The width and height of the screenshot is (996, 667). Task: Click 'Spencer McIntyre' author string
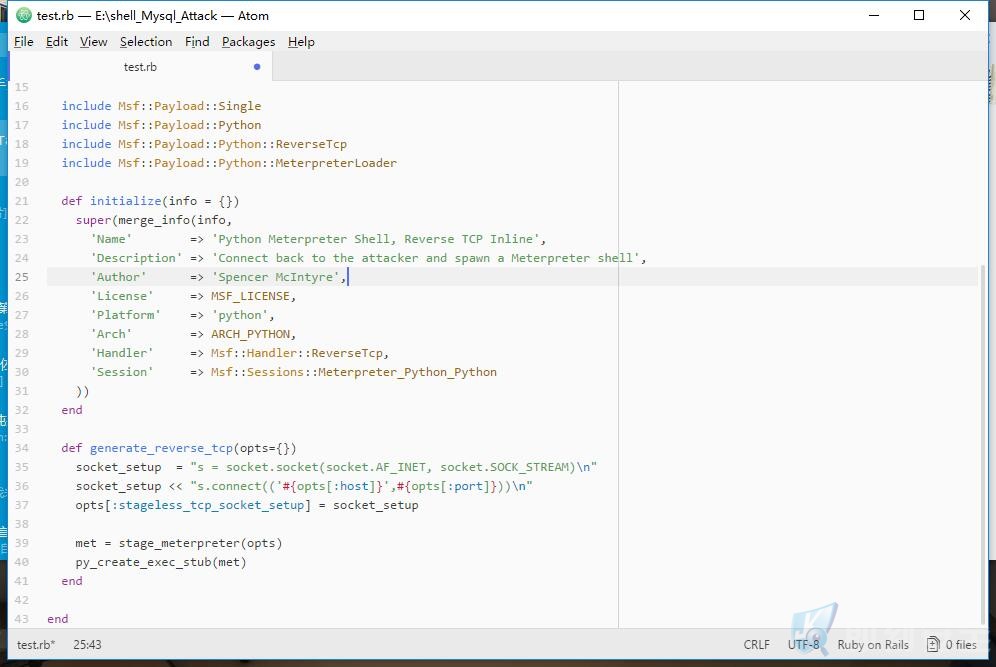[275, 277]
